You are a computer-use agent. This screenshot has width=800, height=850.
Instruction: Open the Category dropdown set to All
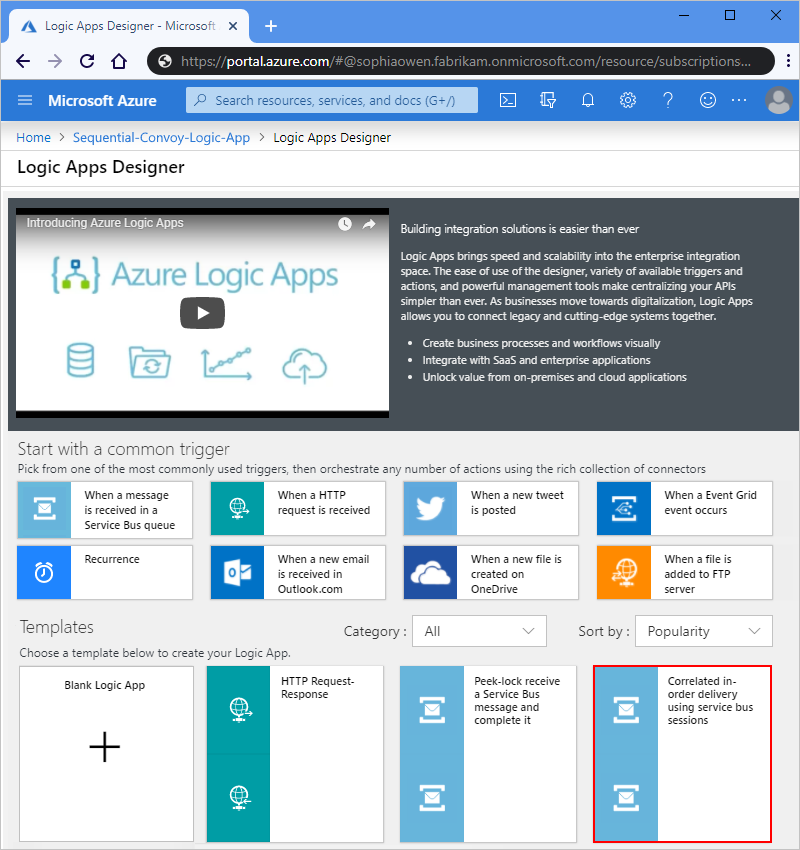coord(479,631)
